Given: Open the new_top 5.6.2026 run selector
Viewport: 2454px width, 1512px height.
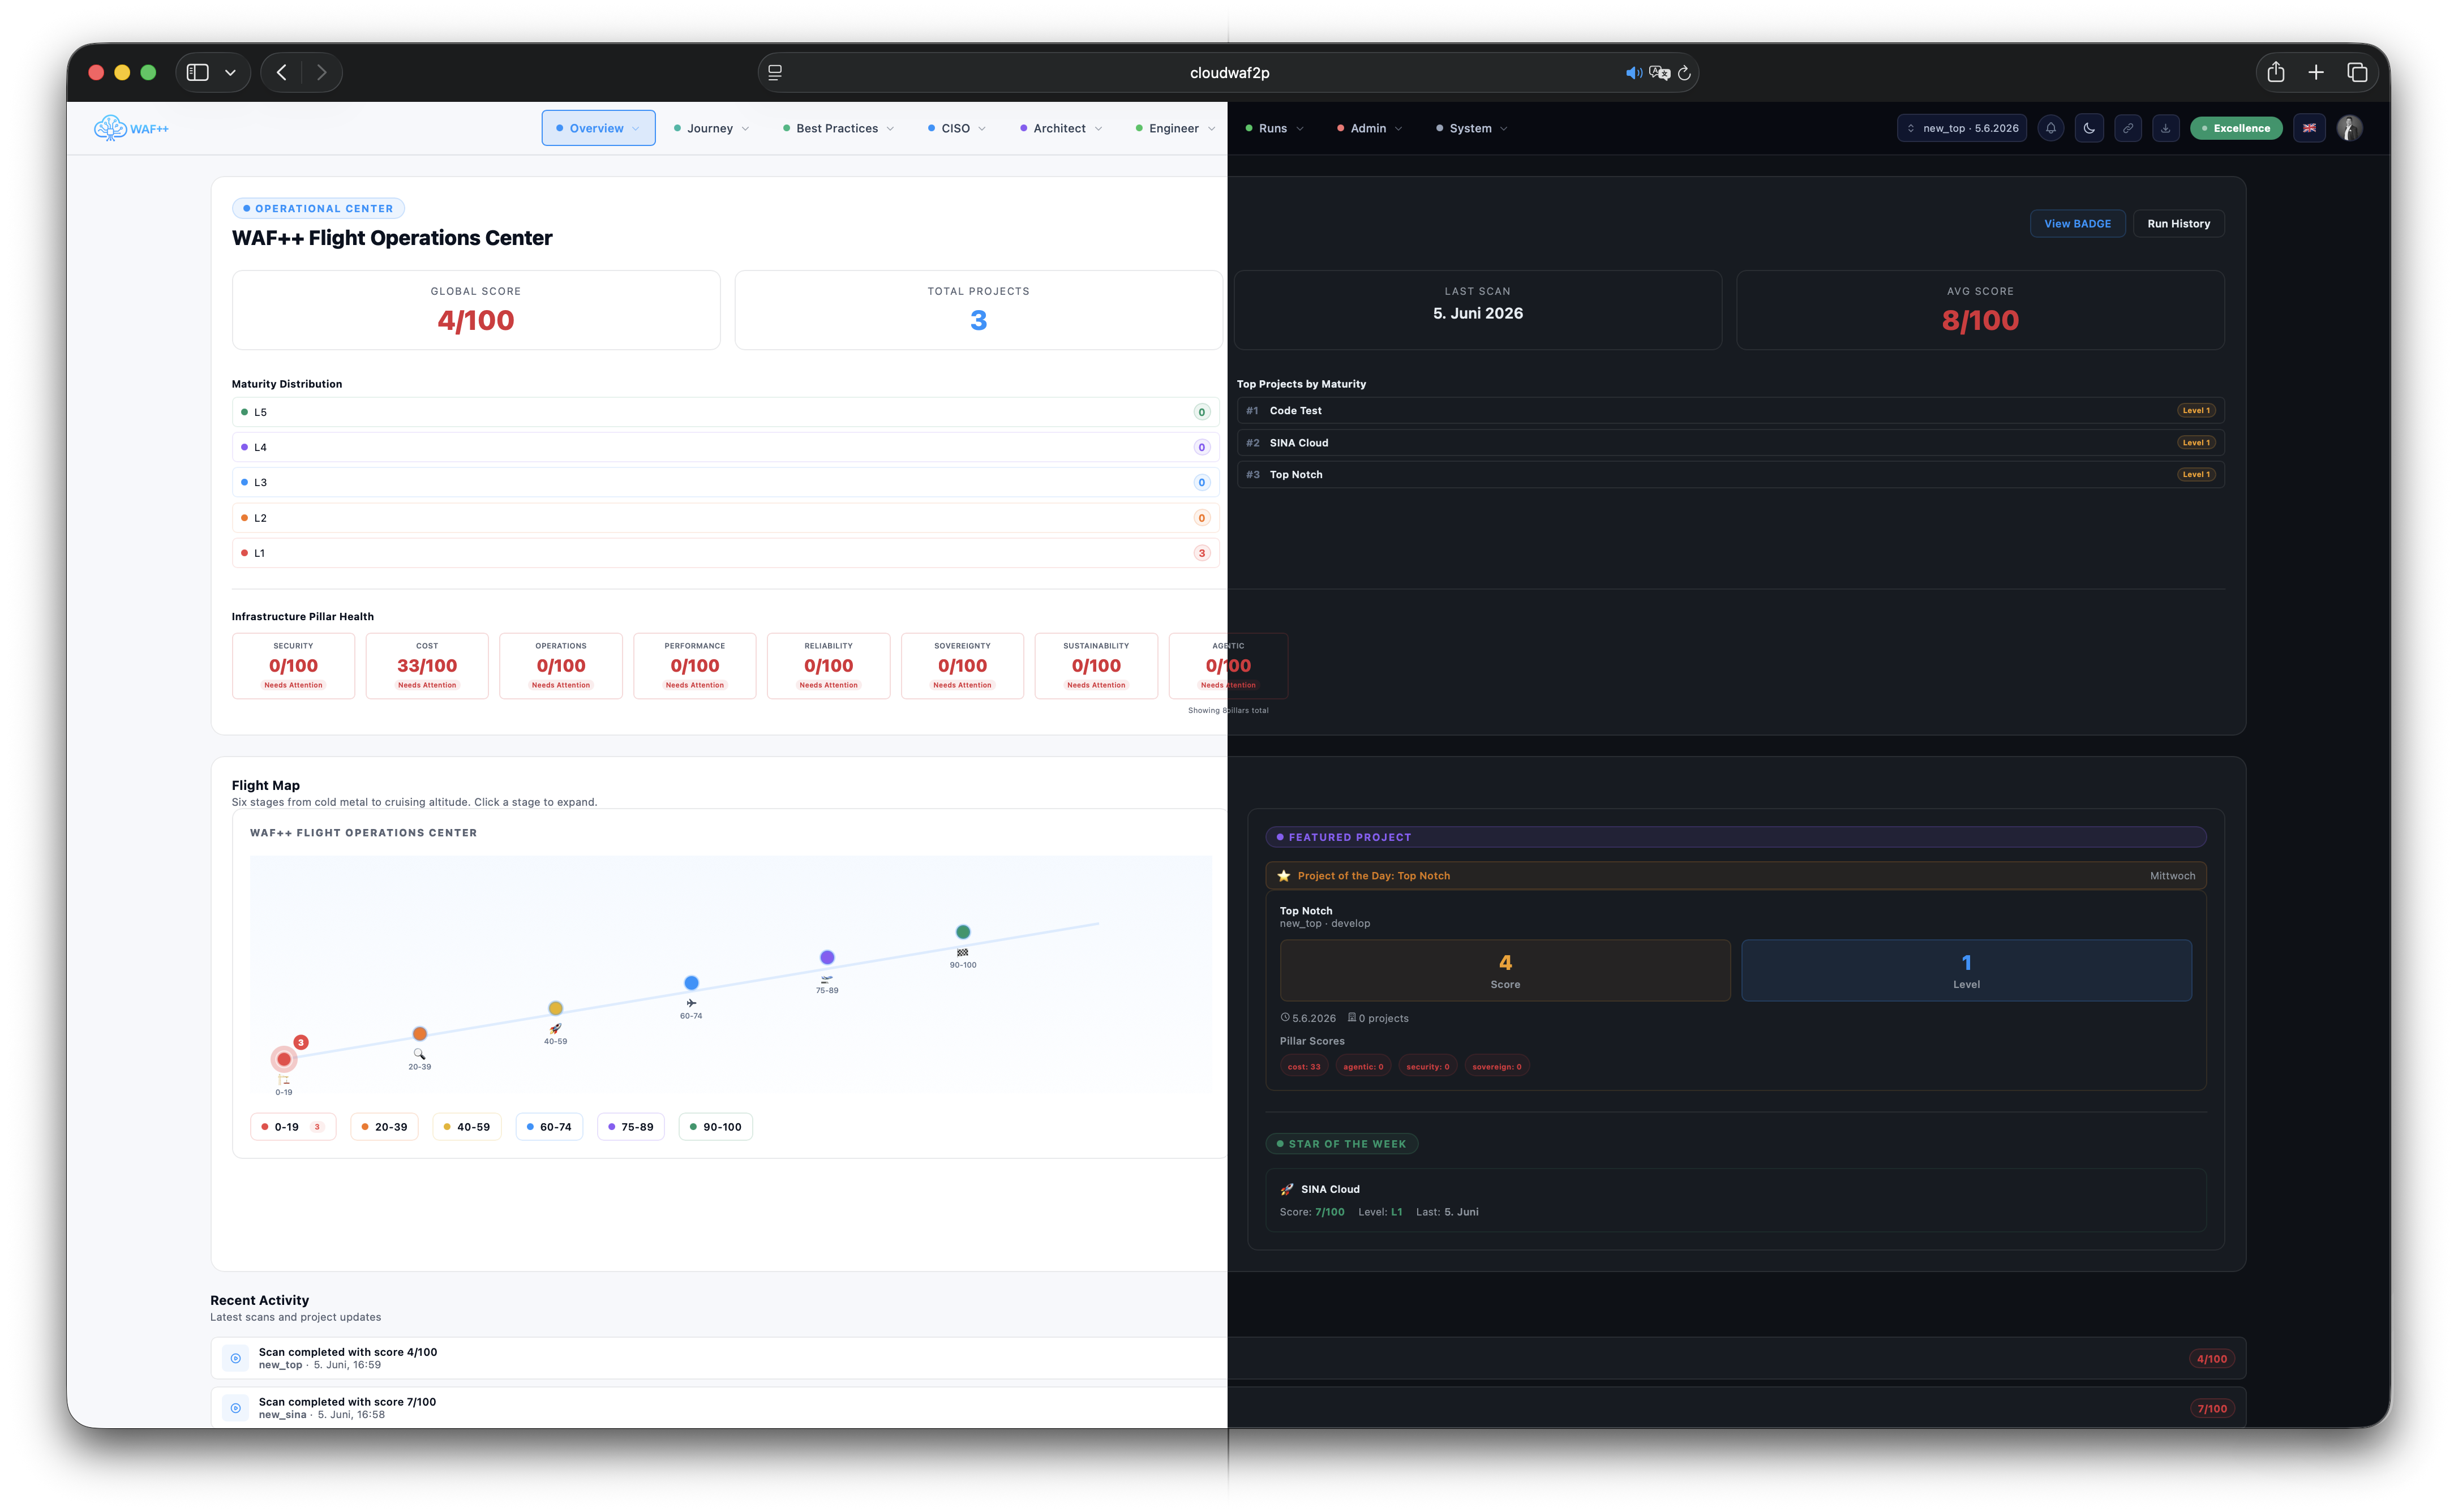Looking at the screenshot, I should [1961, 128].
